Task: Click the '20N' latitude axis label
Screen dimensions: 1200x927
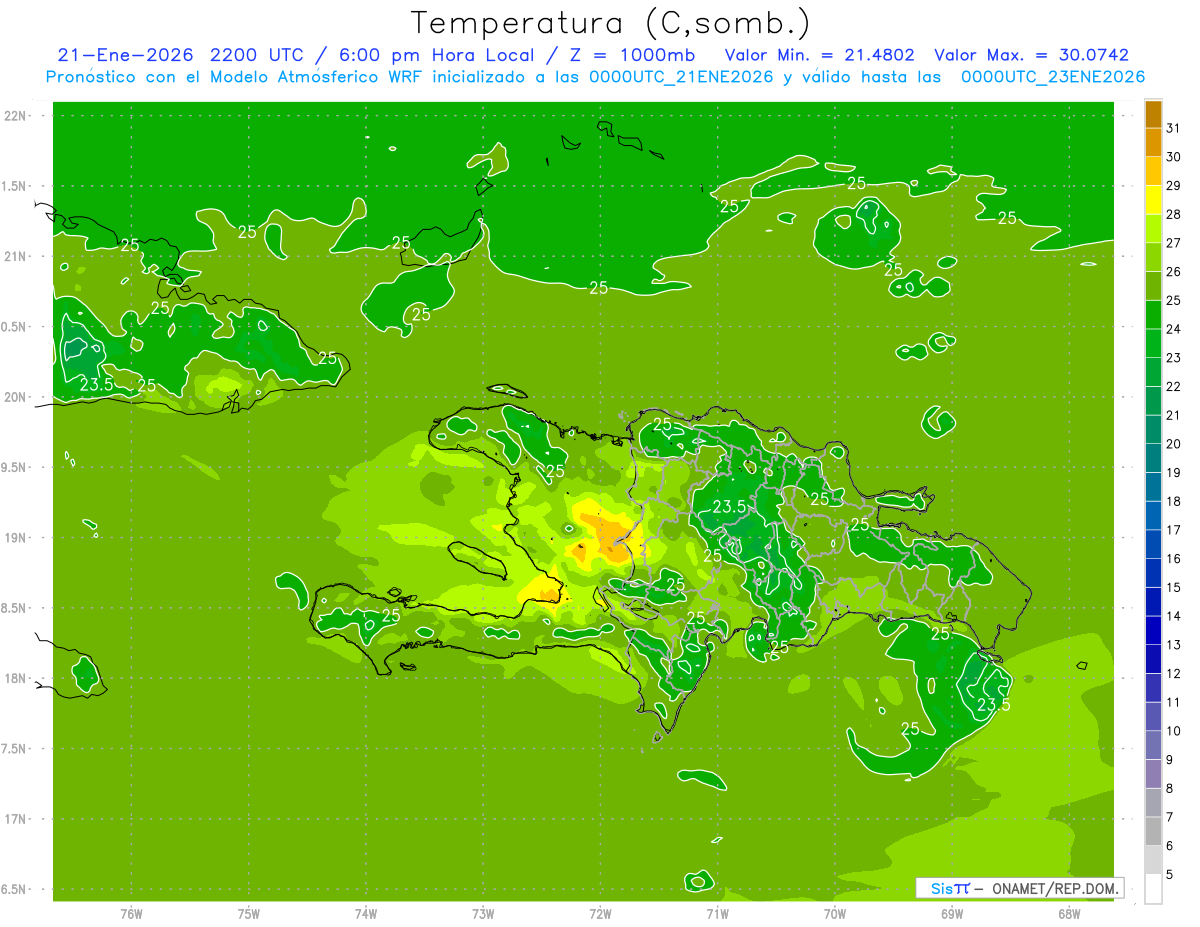Action: (16, 398)
